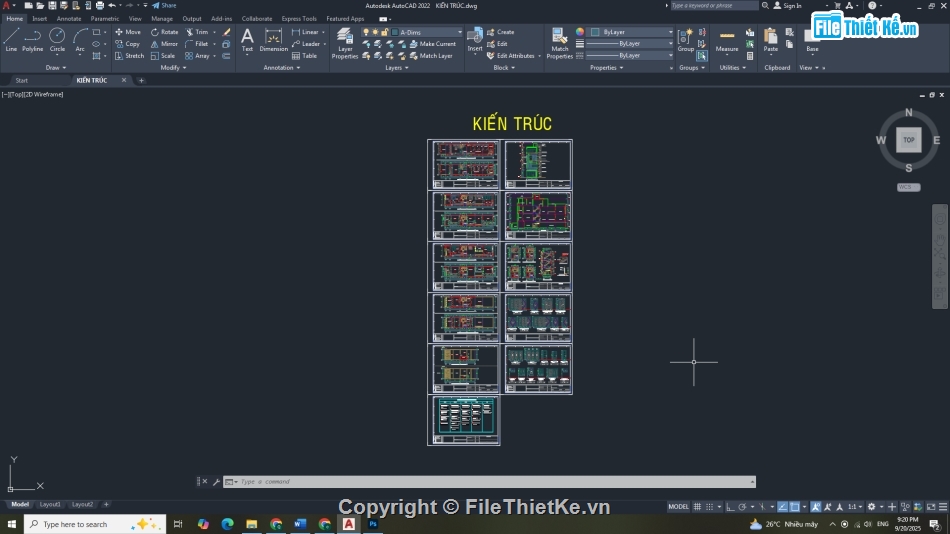Click Make Current layer button
This screenshot has width=950, height=534.
coord(433,44)
